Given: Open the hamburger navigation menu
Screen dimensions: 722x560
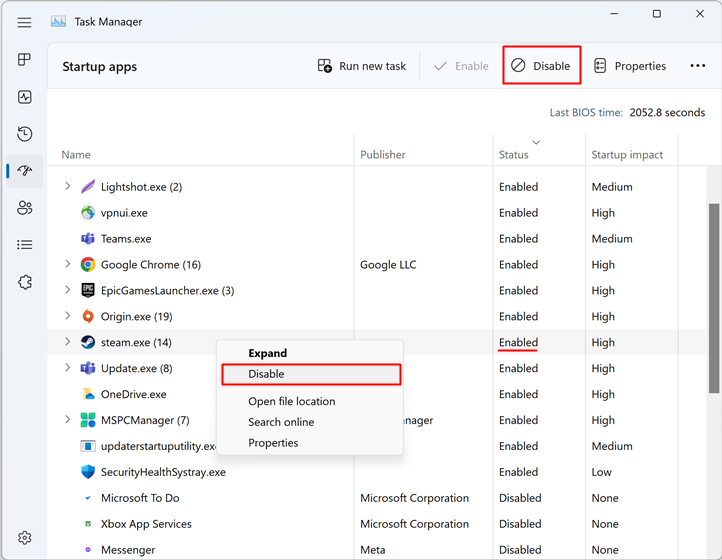Looking at the screenshot, I should 25,22.
